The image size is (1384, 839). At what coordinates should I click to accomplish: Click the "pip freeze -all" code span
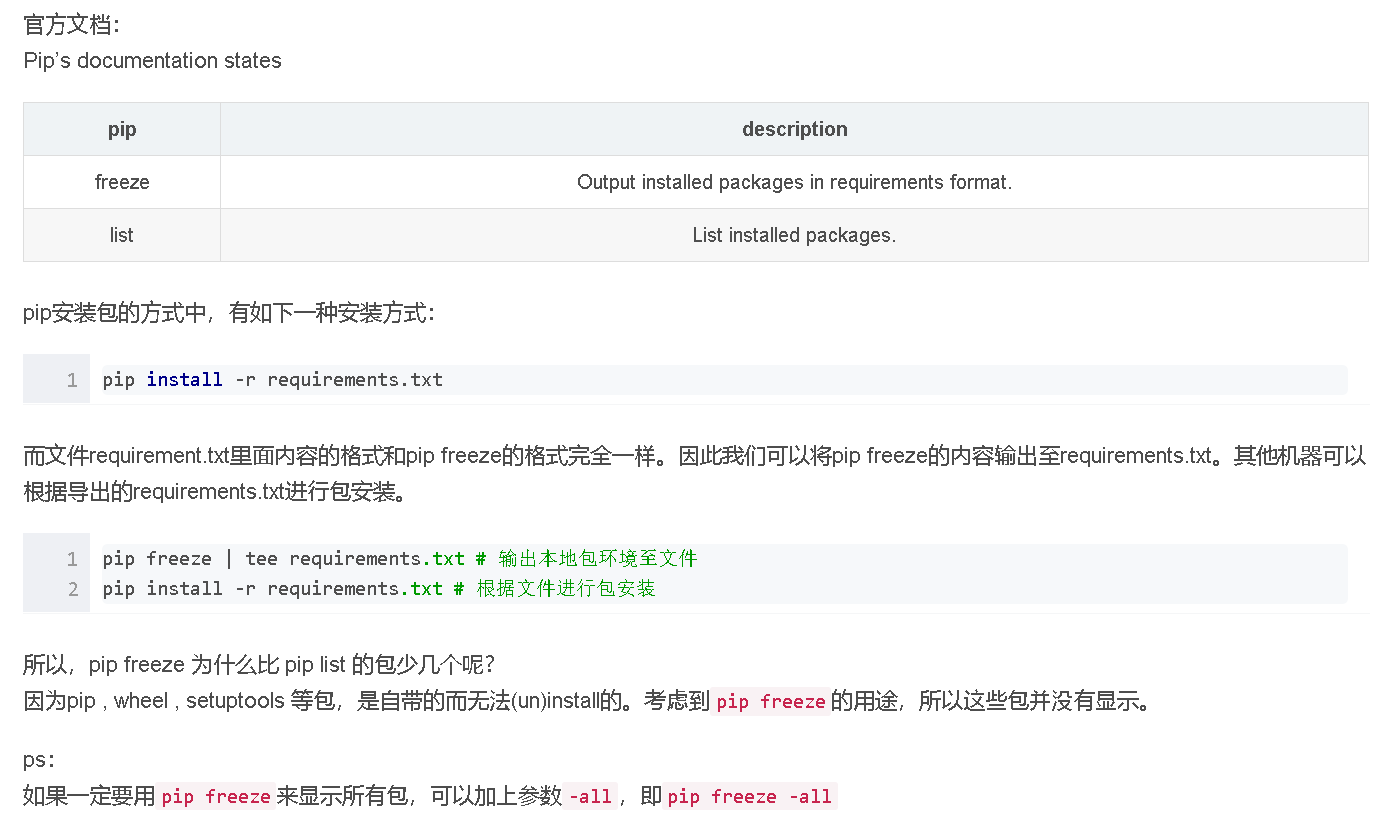click(x=751, y=795)
